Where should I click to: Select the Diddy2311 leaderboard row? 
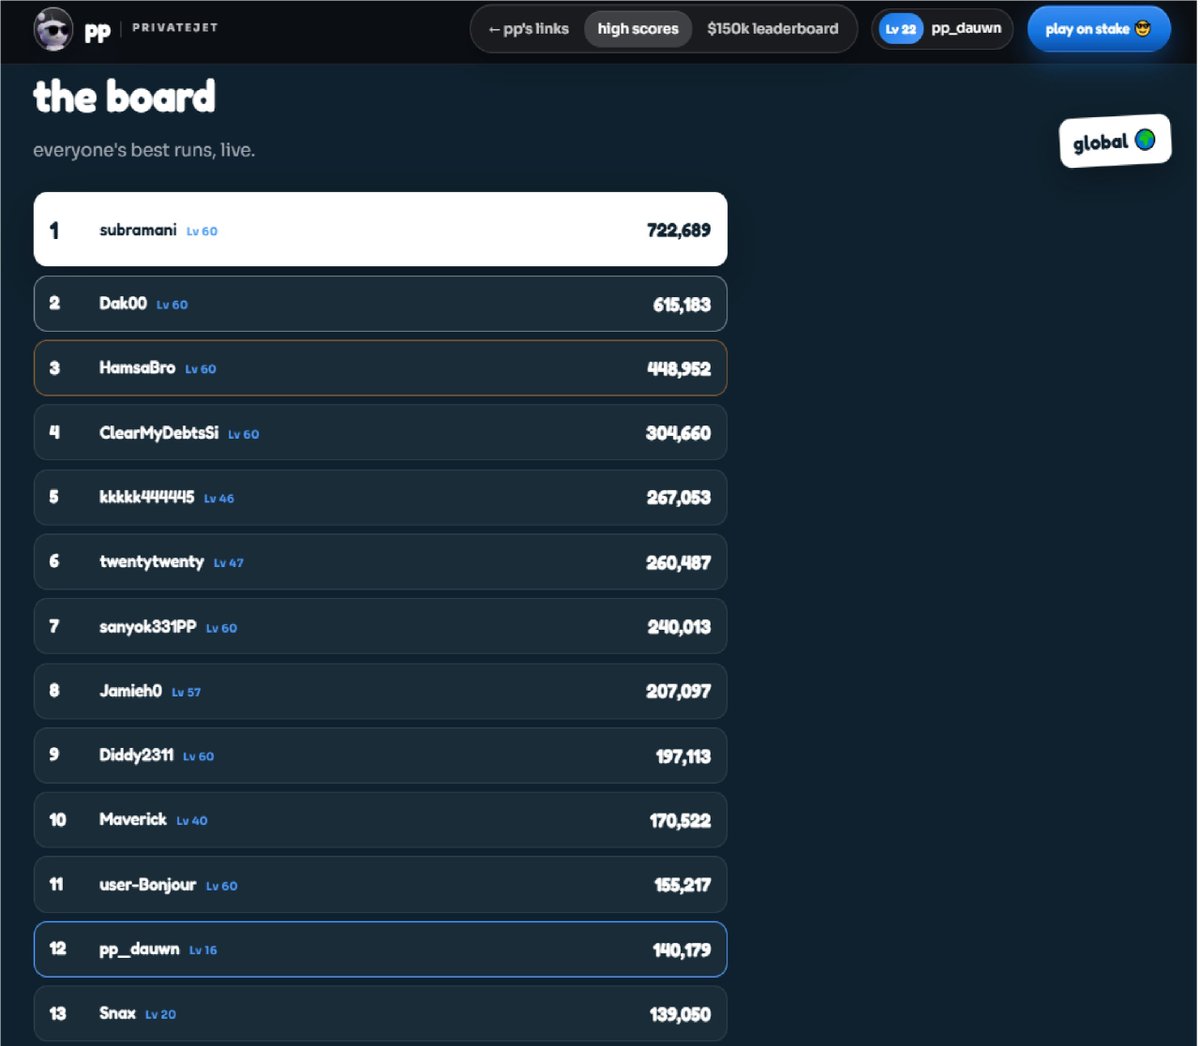[x=380, y=755]
